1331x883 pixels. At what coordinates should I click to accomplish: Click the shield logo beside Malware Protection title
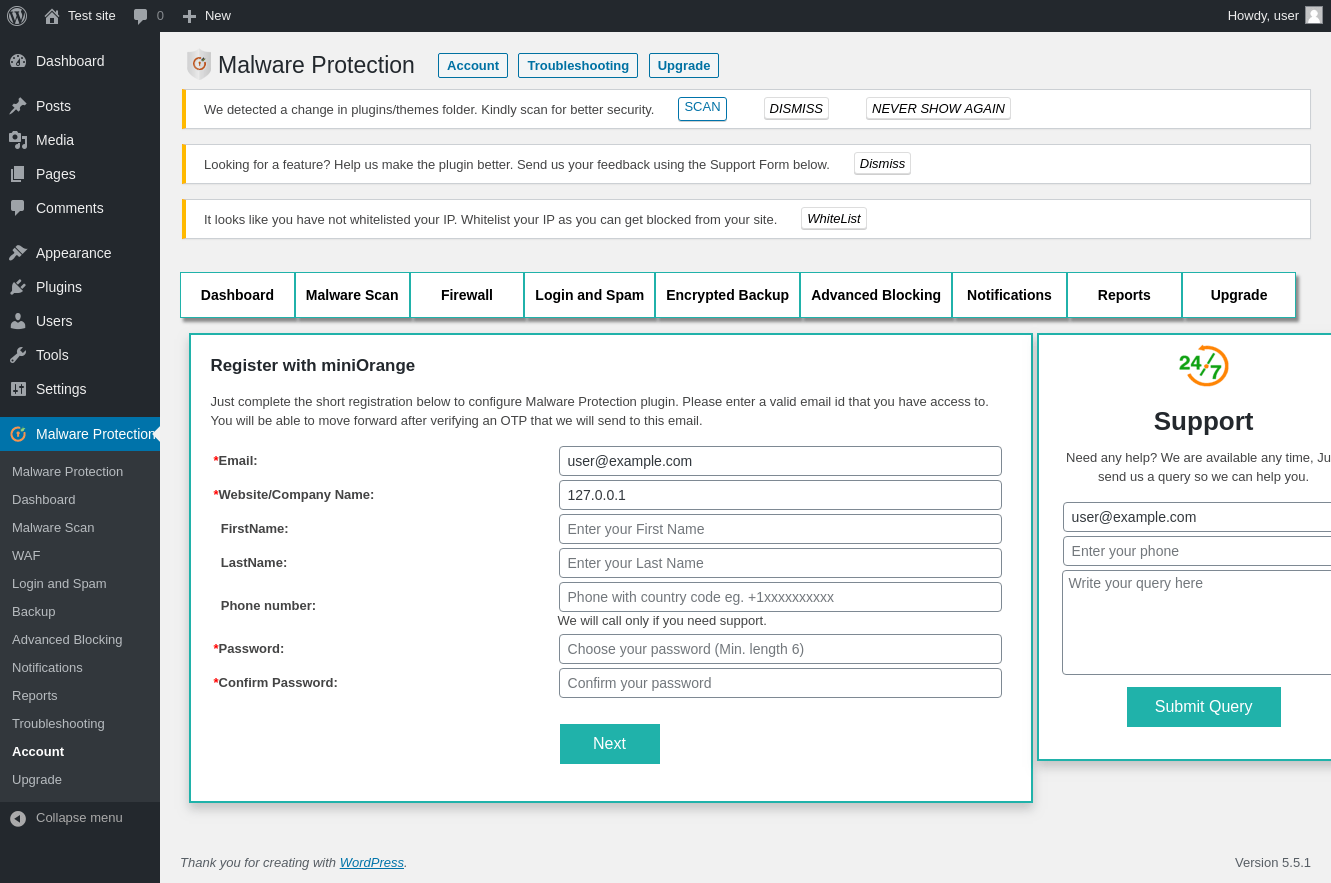(199, 65)
